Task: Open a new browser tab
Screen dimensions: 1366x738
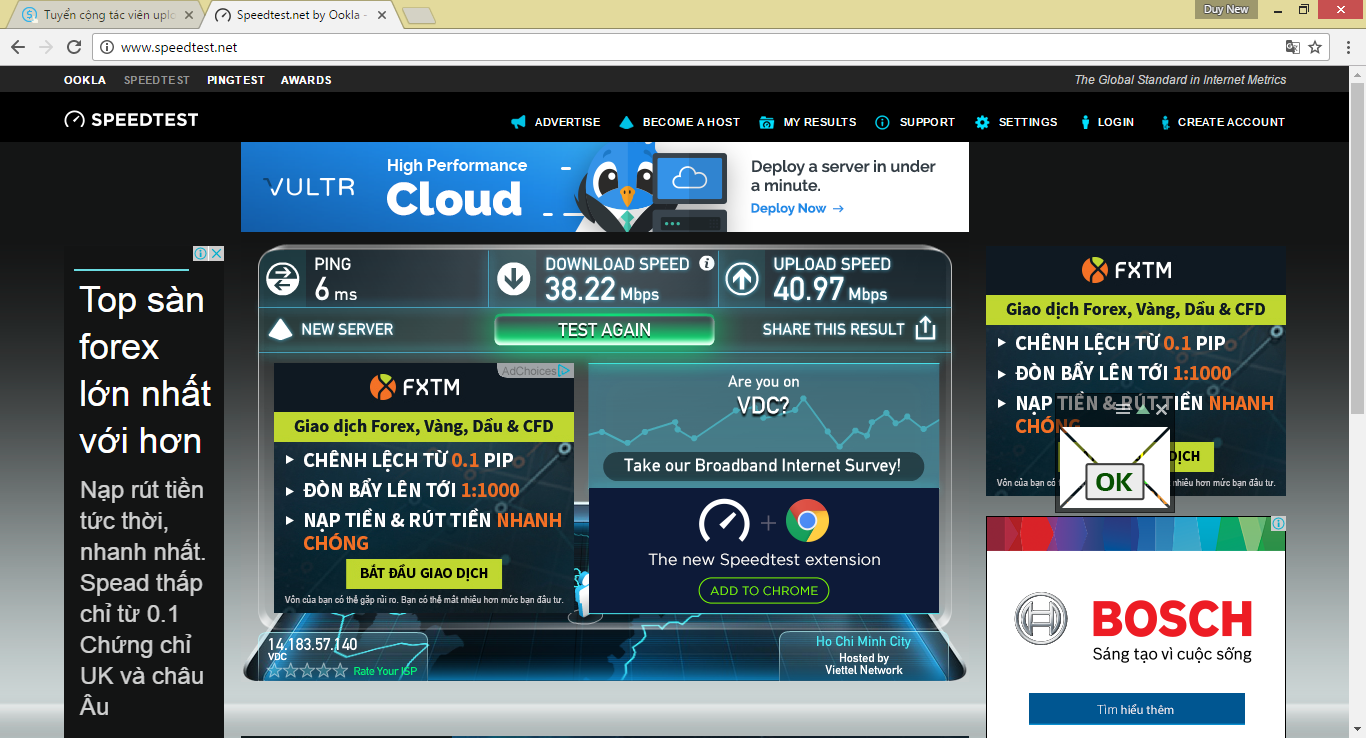Action: pyautogui.click(x=419, y=15)
